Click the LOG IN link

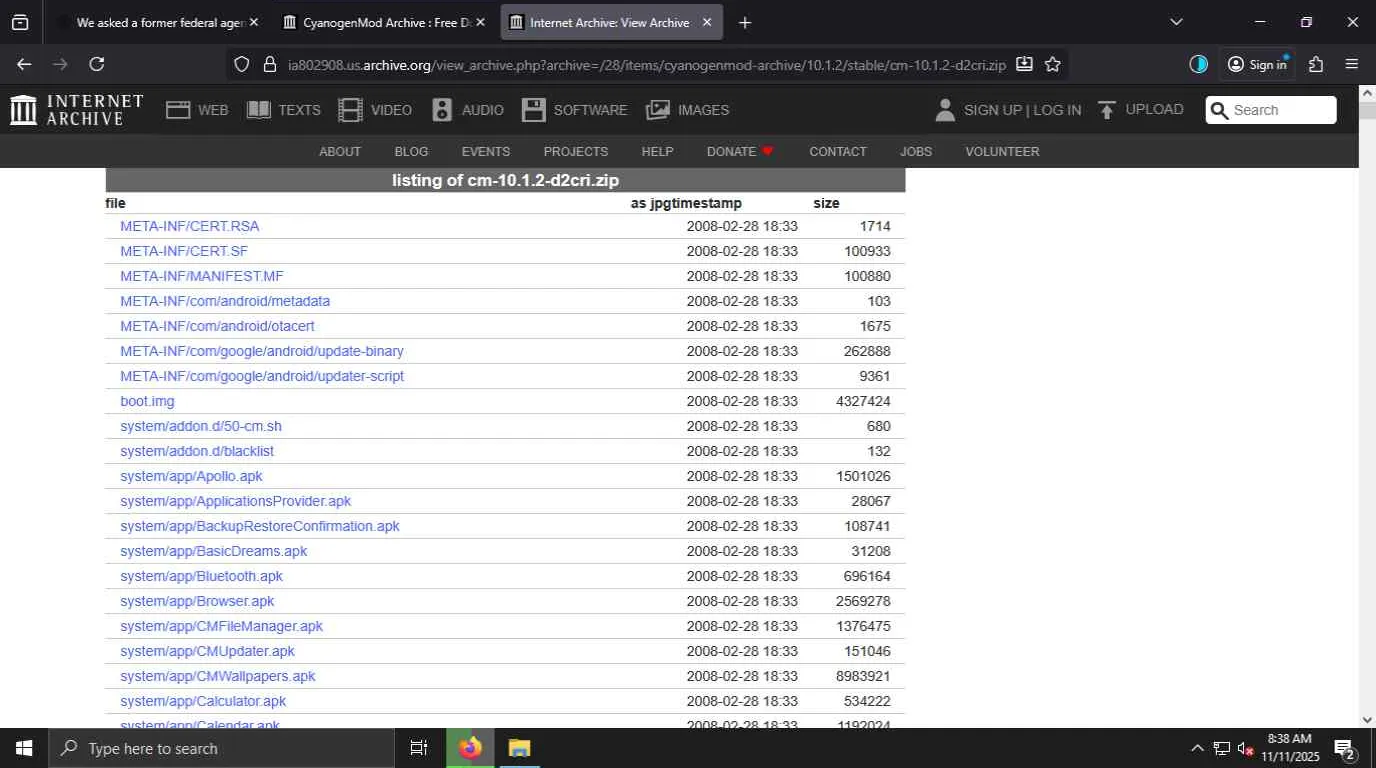point(1057,110)
